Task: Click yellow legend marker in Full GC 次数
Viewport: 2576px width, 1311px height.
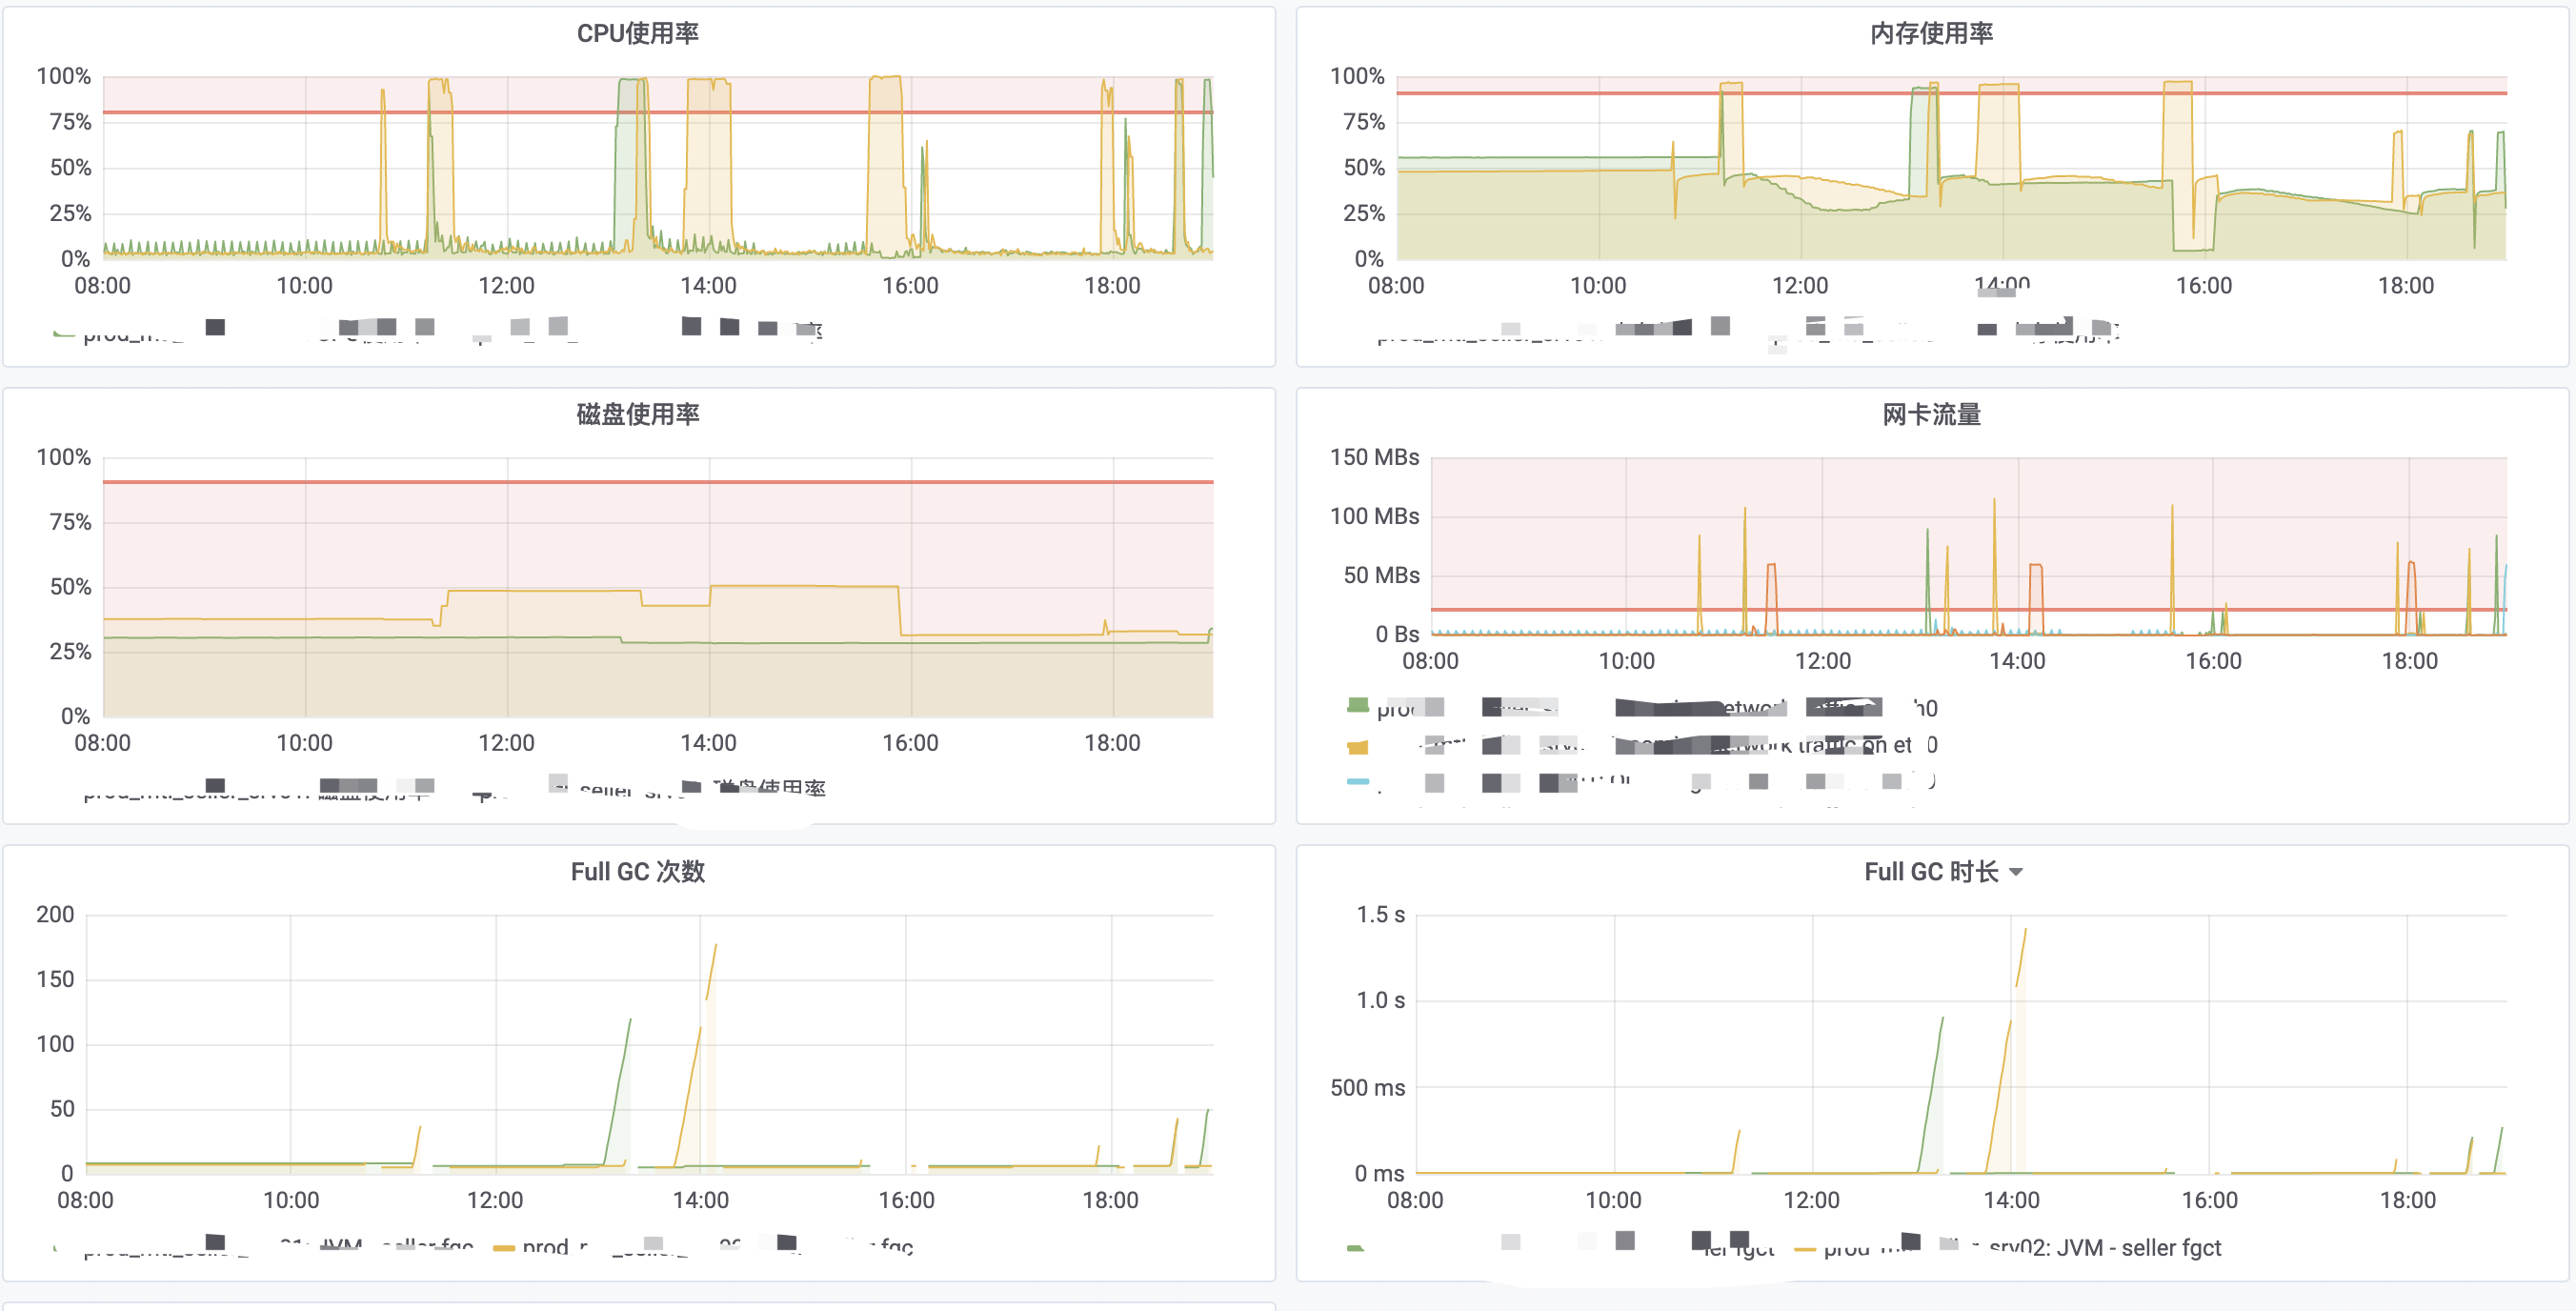Action: pyautogui.click(x=504, y=1247)
